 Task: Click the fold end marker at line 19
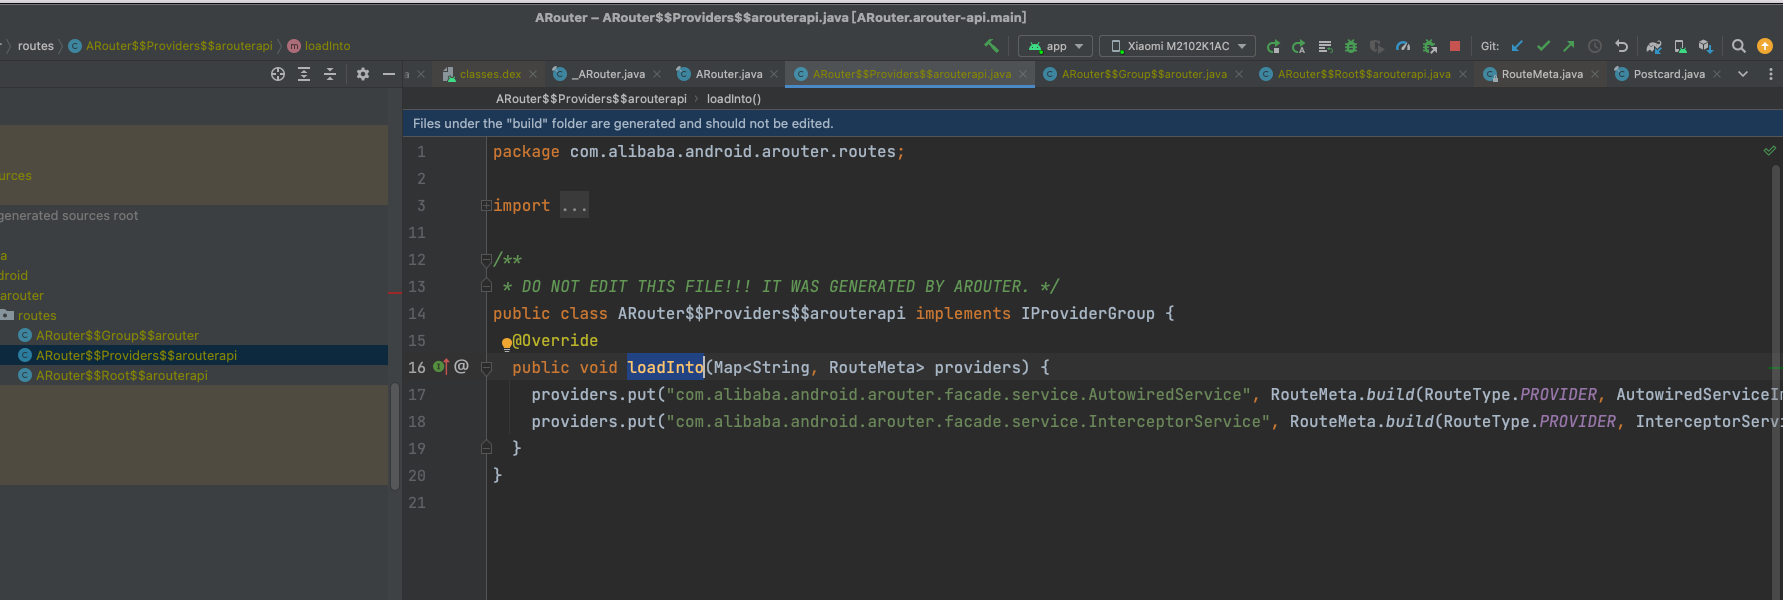[486, 448]
